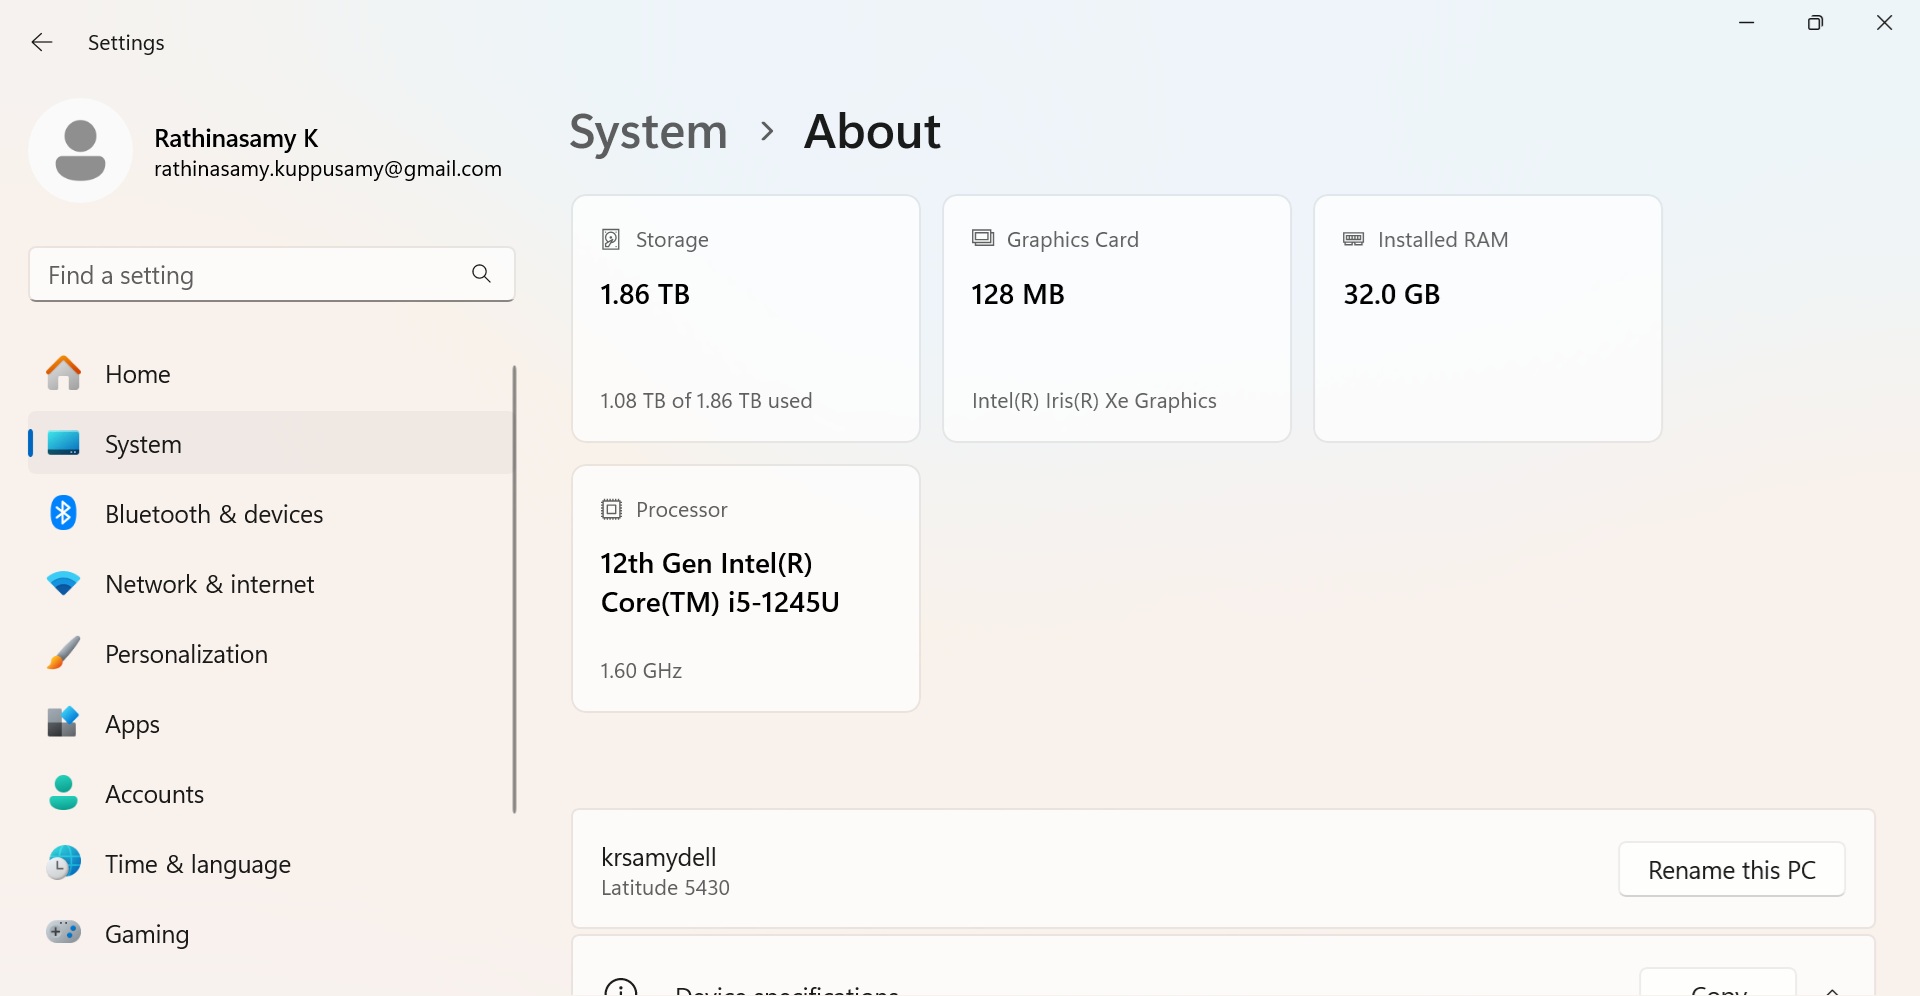Viewport: 1920px width, 996px height.
Task: Close the Settings window
Action: (x=1884, y=22)
